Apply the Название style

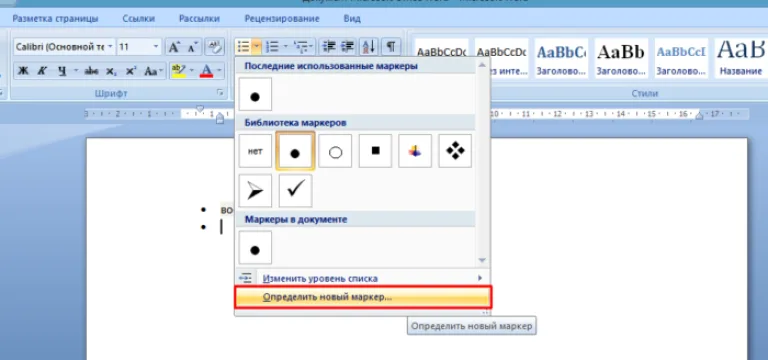[741, 58]
